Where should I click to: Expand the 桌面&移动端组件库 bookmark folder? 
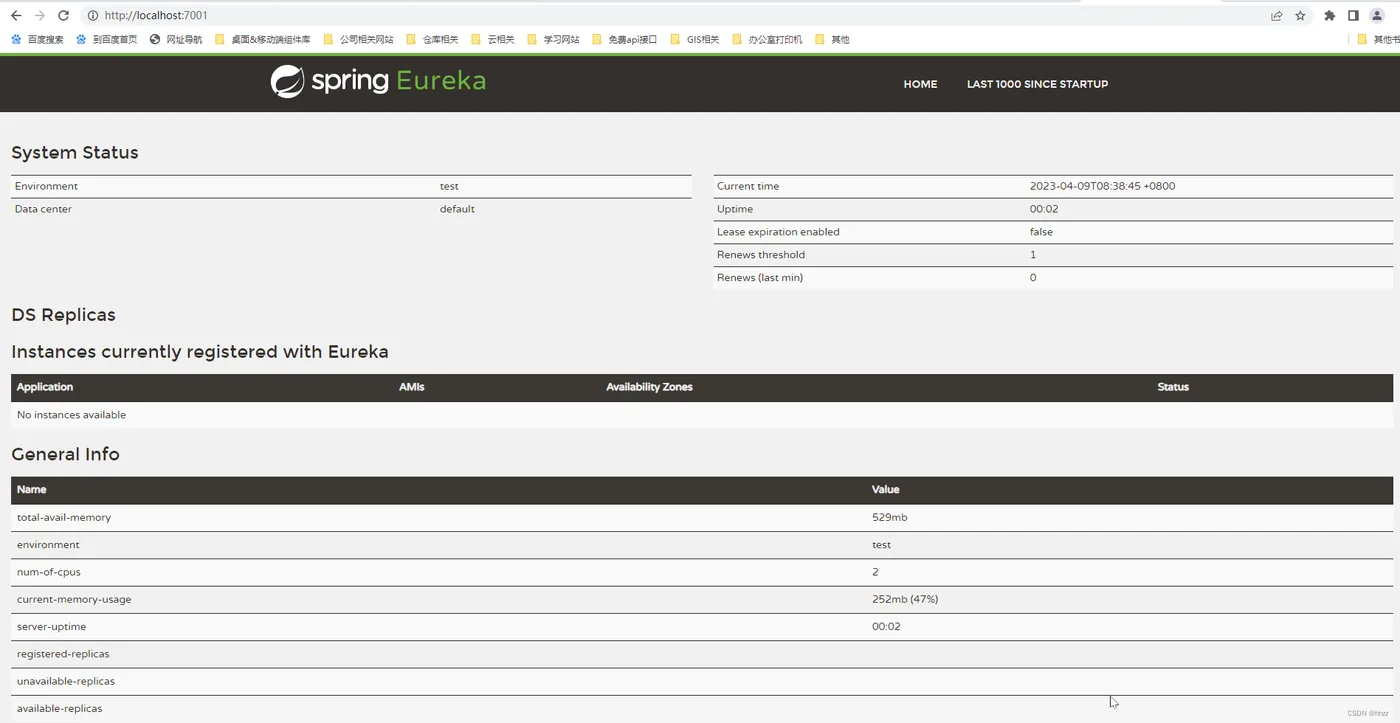click(263, 40)
